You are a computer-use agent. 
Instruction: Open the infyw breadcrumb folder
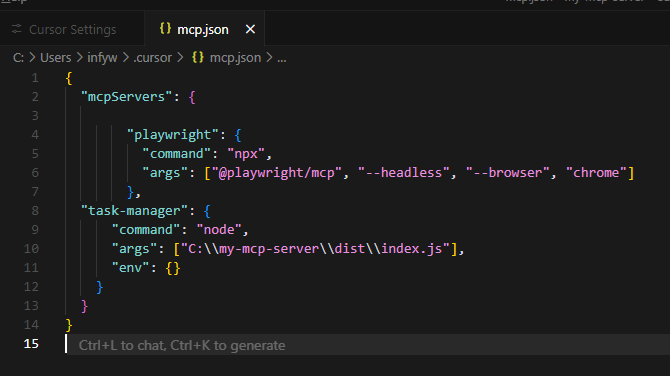click(102, 58)
